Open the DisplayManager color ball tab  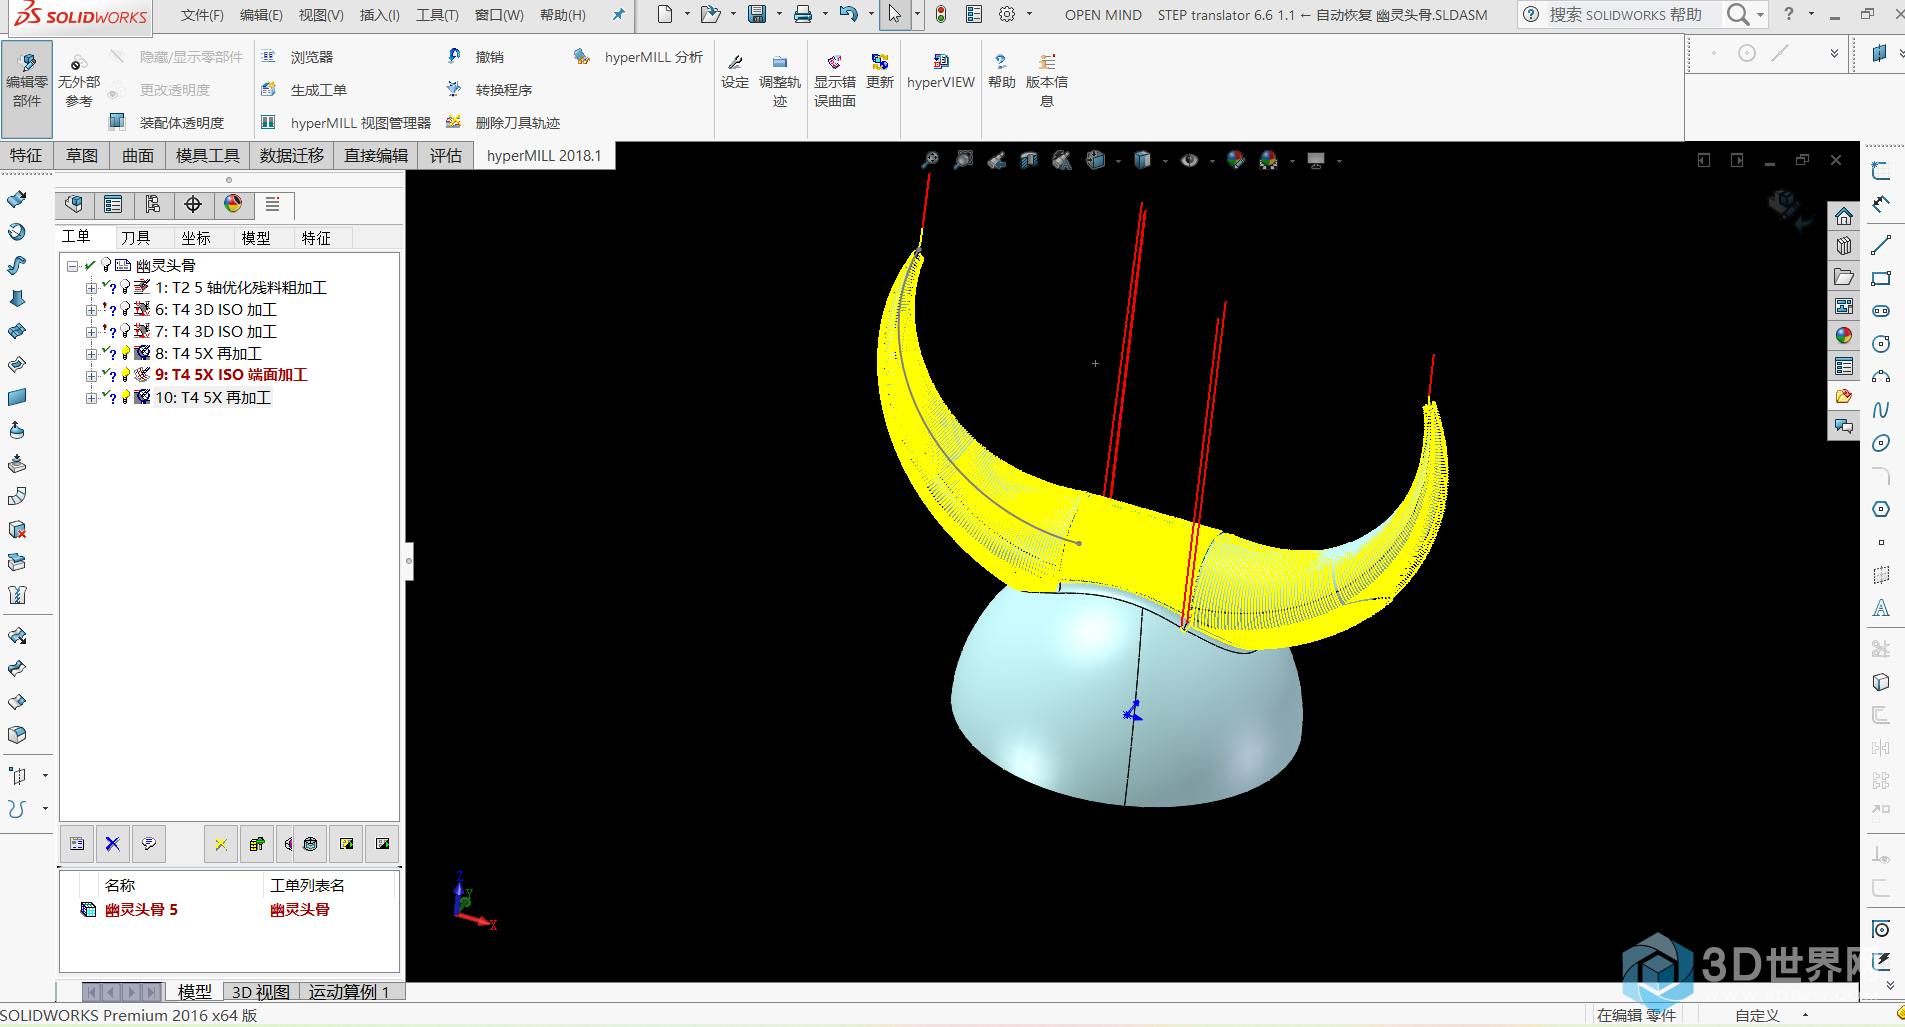233,205
